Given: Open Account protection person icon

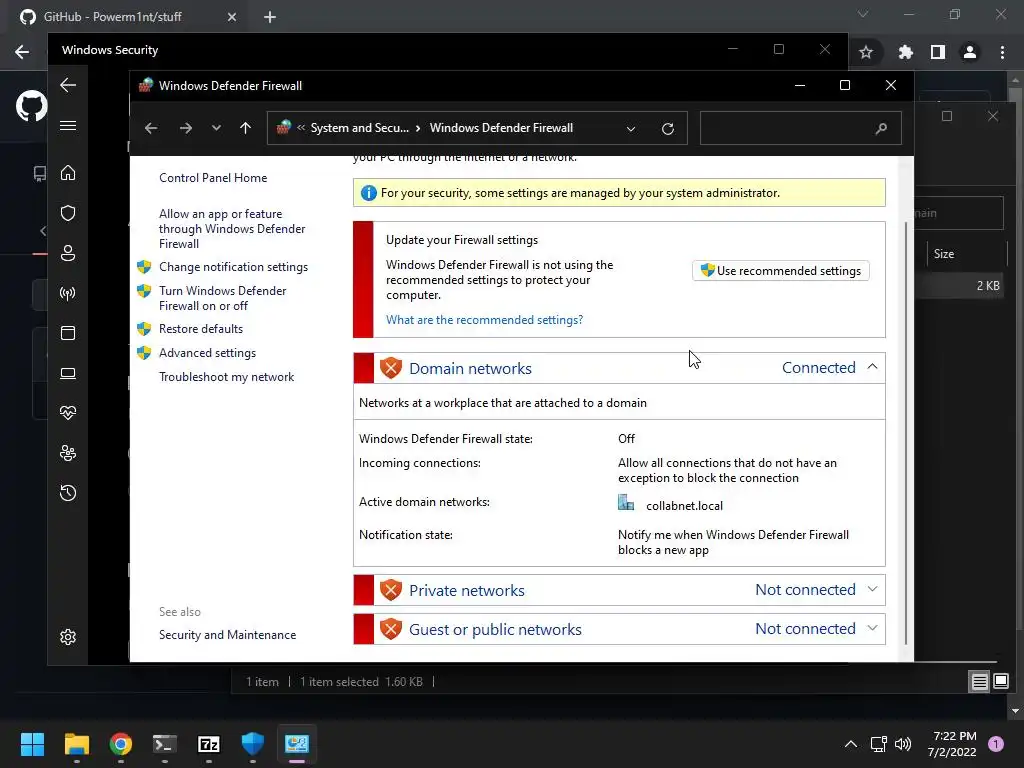Looking at the screenshot, I should tap(68, 253).
